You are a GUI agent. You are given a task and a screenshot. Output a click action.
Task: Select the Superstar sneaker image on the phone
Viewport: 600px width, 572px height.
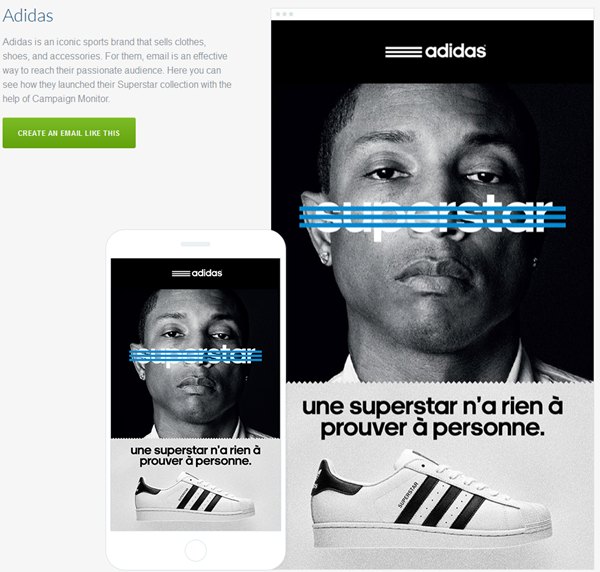coord(194,499)
